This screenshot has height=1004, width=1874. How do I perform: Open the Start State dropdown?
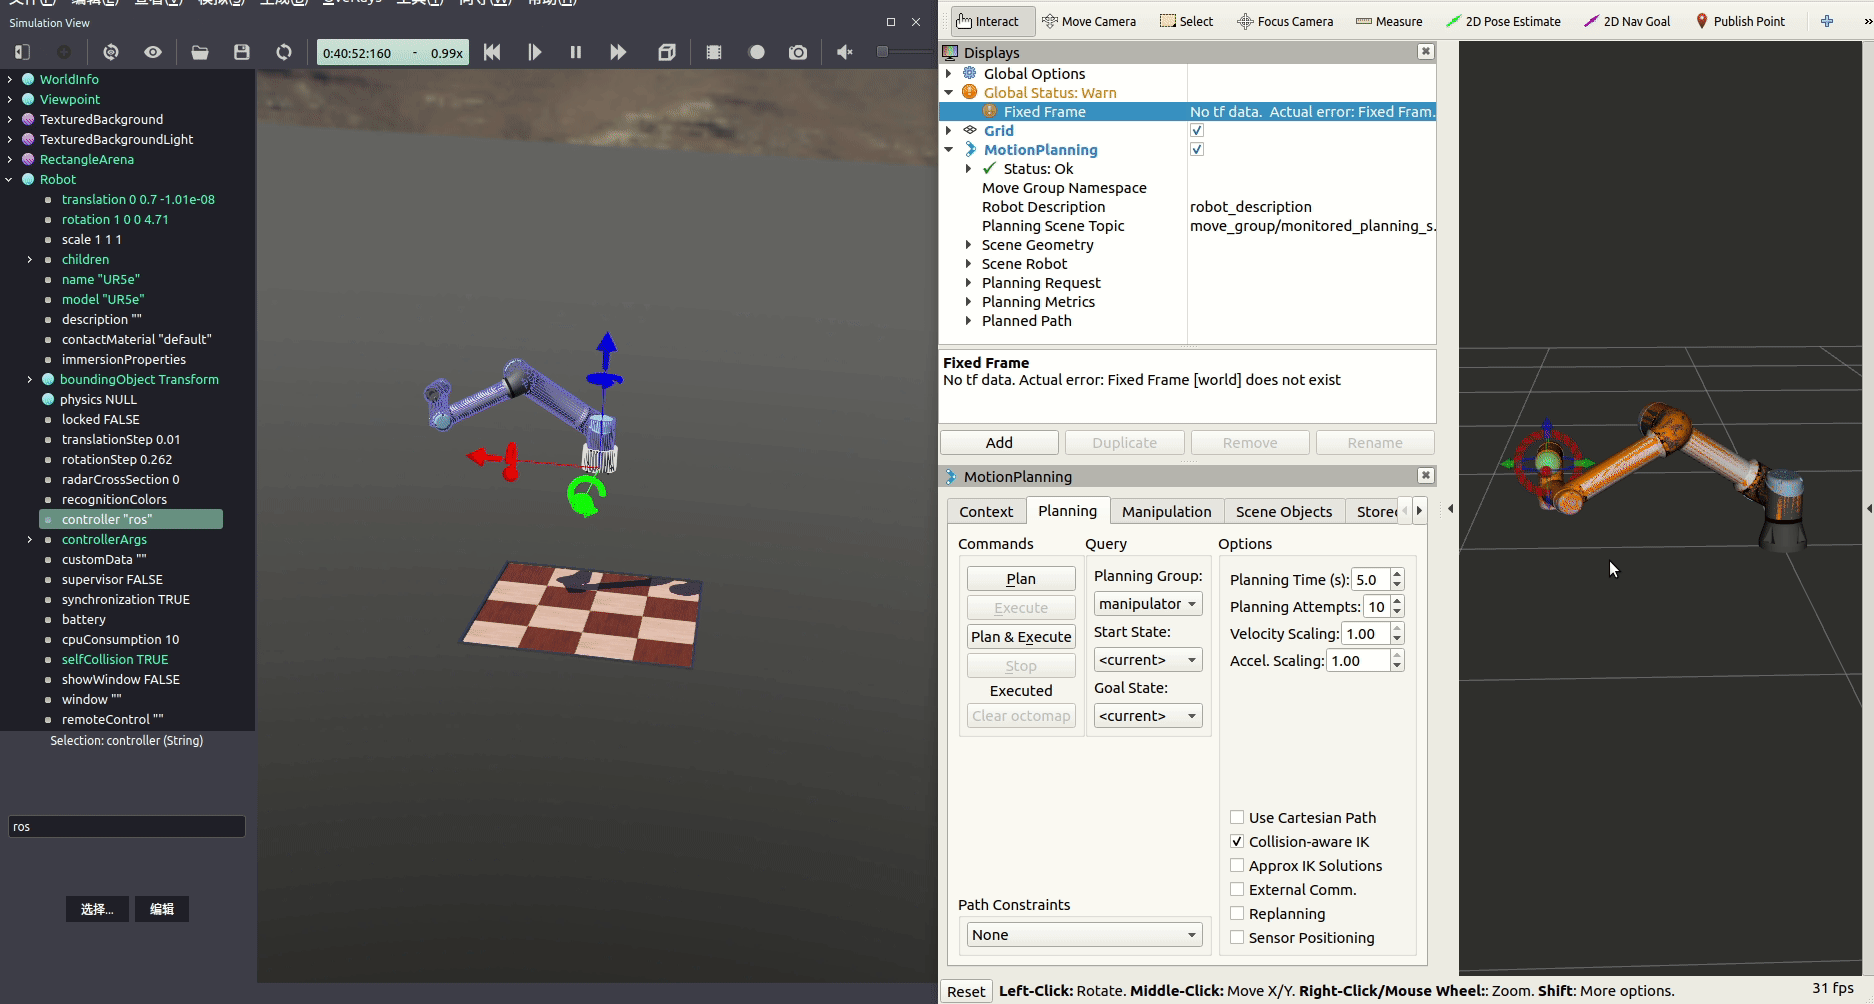tap(1148, 659)
